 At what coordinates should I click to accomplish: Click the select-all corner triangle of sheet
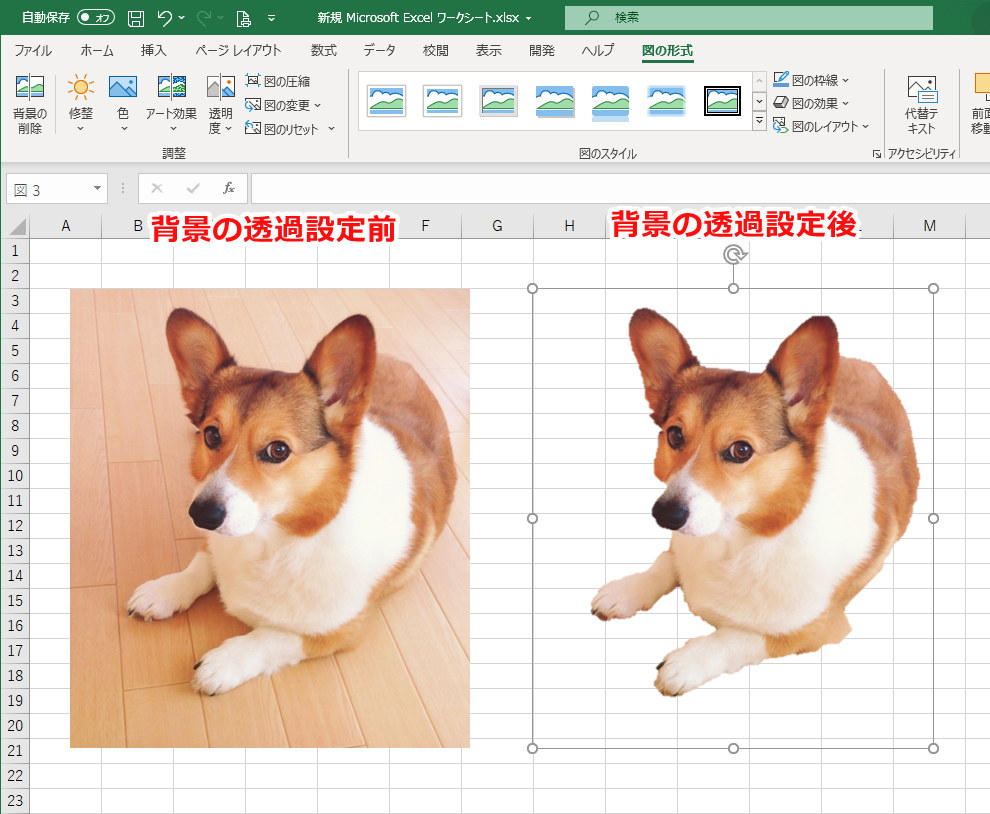click(16, 225)
